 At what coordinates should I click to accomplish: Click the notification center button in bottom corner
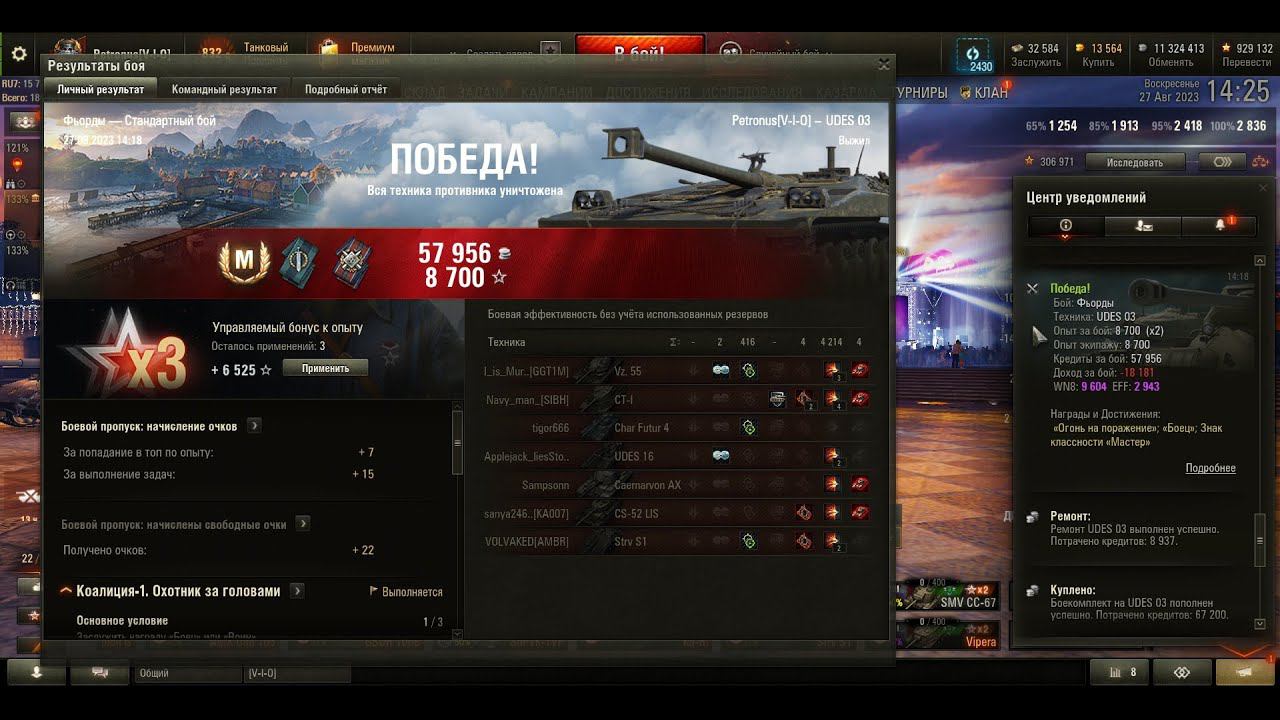pos(1244,673)
